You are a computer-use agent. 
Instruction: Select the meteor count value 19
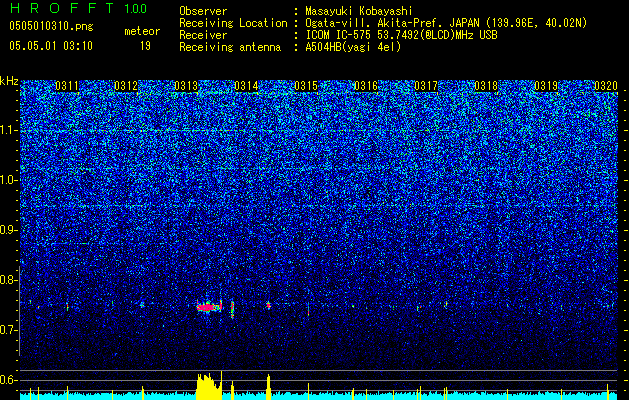(x=145, y=46)
